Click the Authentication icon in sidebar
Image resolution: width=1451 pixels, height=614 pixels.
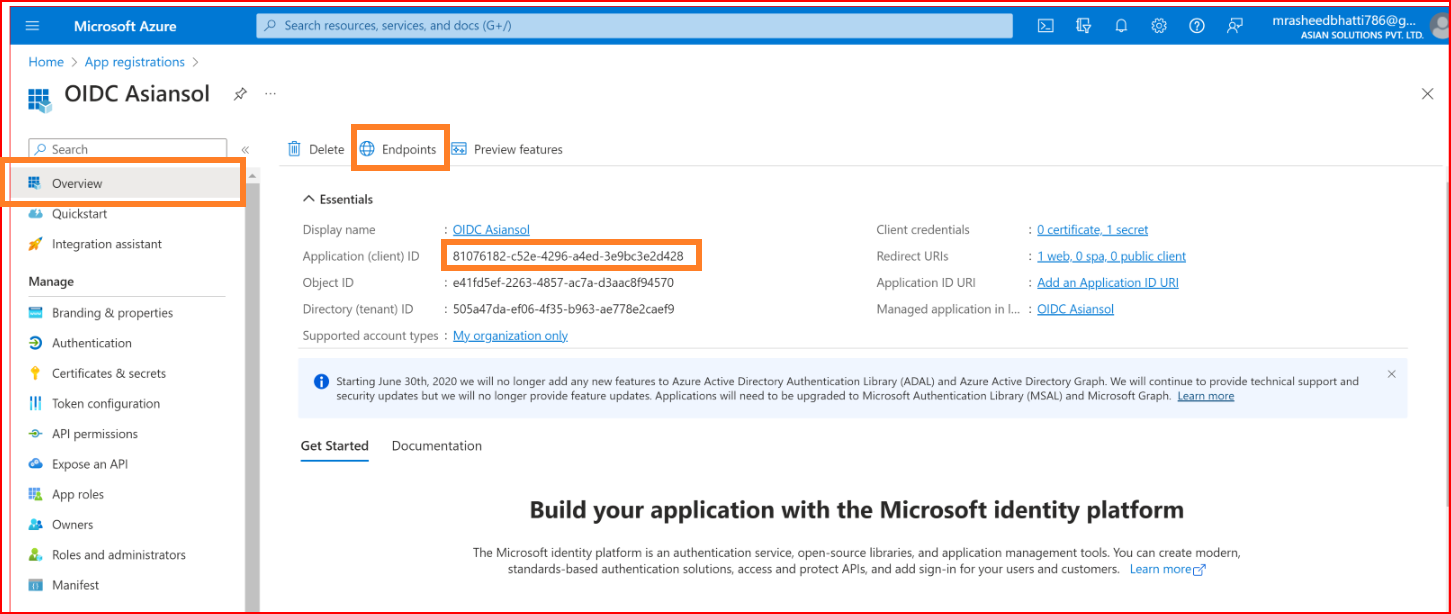coord(36,343)
